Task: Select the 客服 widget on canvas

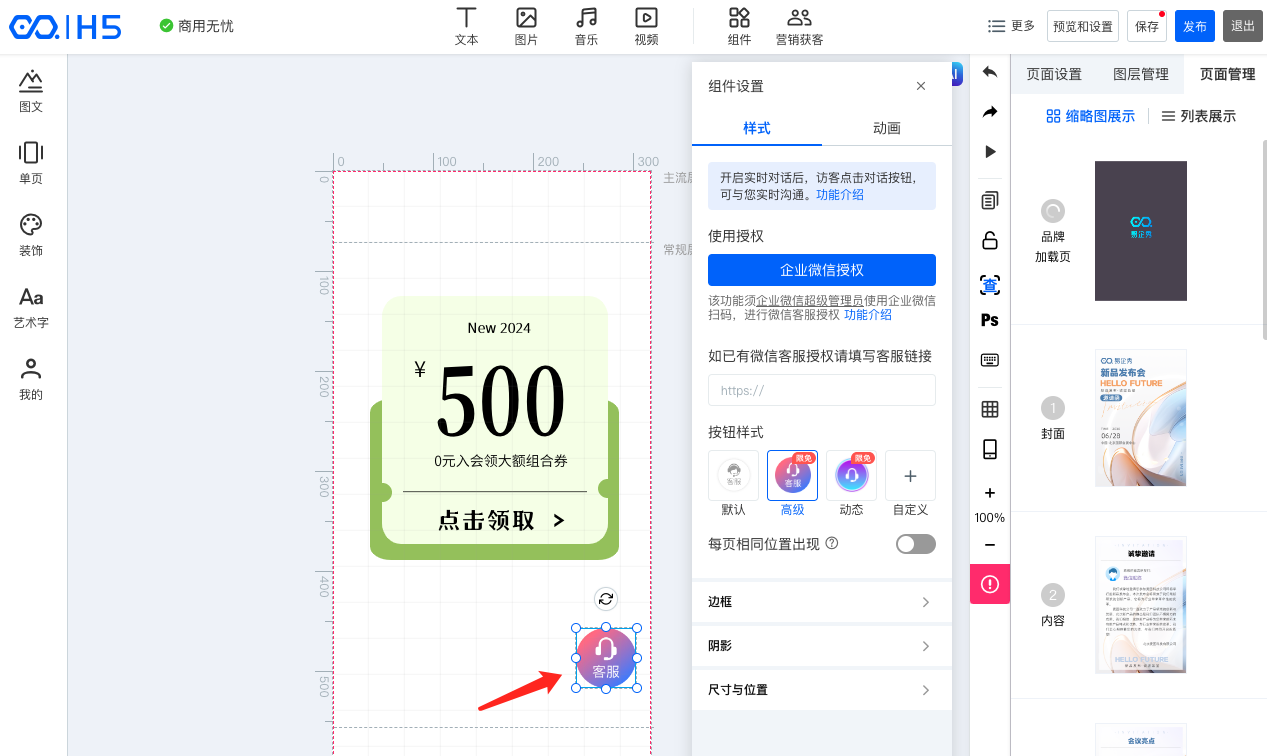Action: pos(606,658)
